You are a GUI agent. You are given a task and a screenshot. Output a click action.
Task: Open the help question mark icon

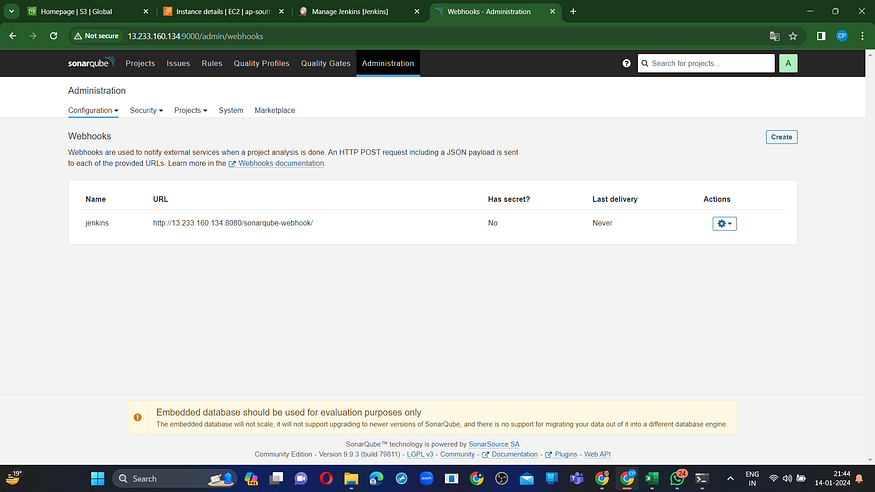click(x=626, y=64)
